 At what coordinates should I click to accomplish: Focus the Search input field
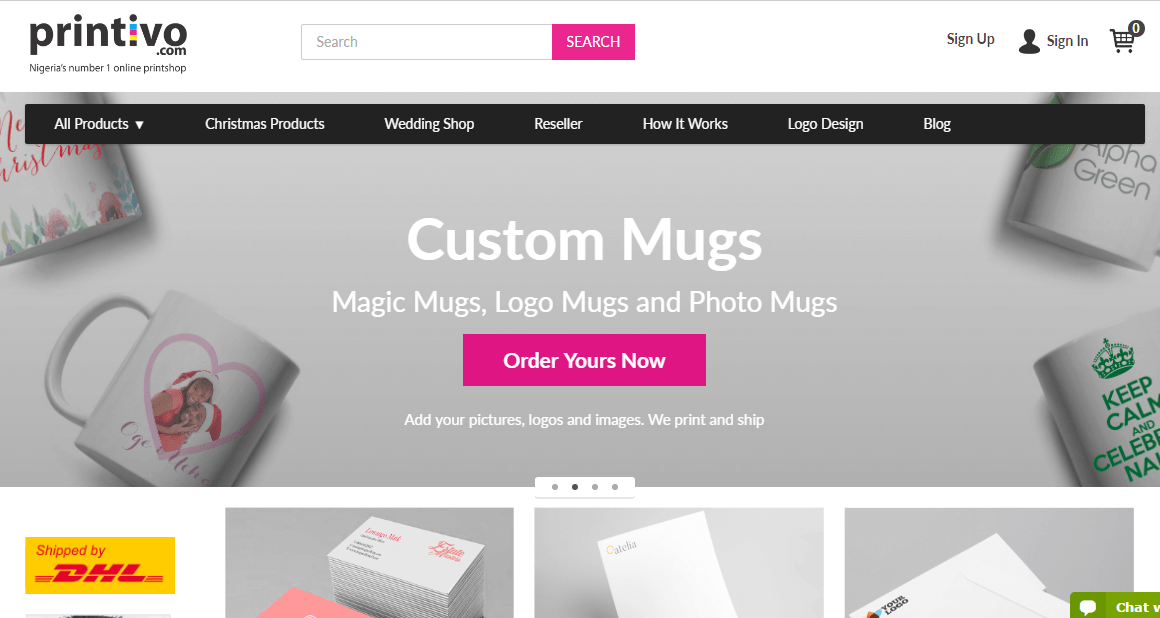427,42
